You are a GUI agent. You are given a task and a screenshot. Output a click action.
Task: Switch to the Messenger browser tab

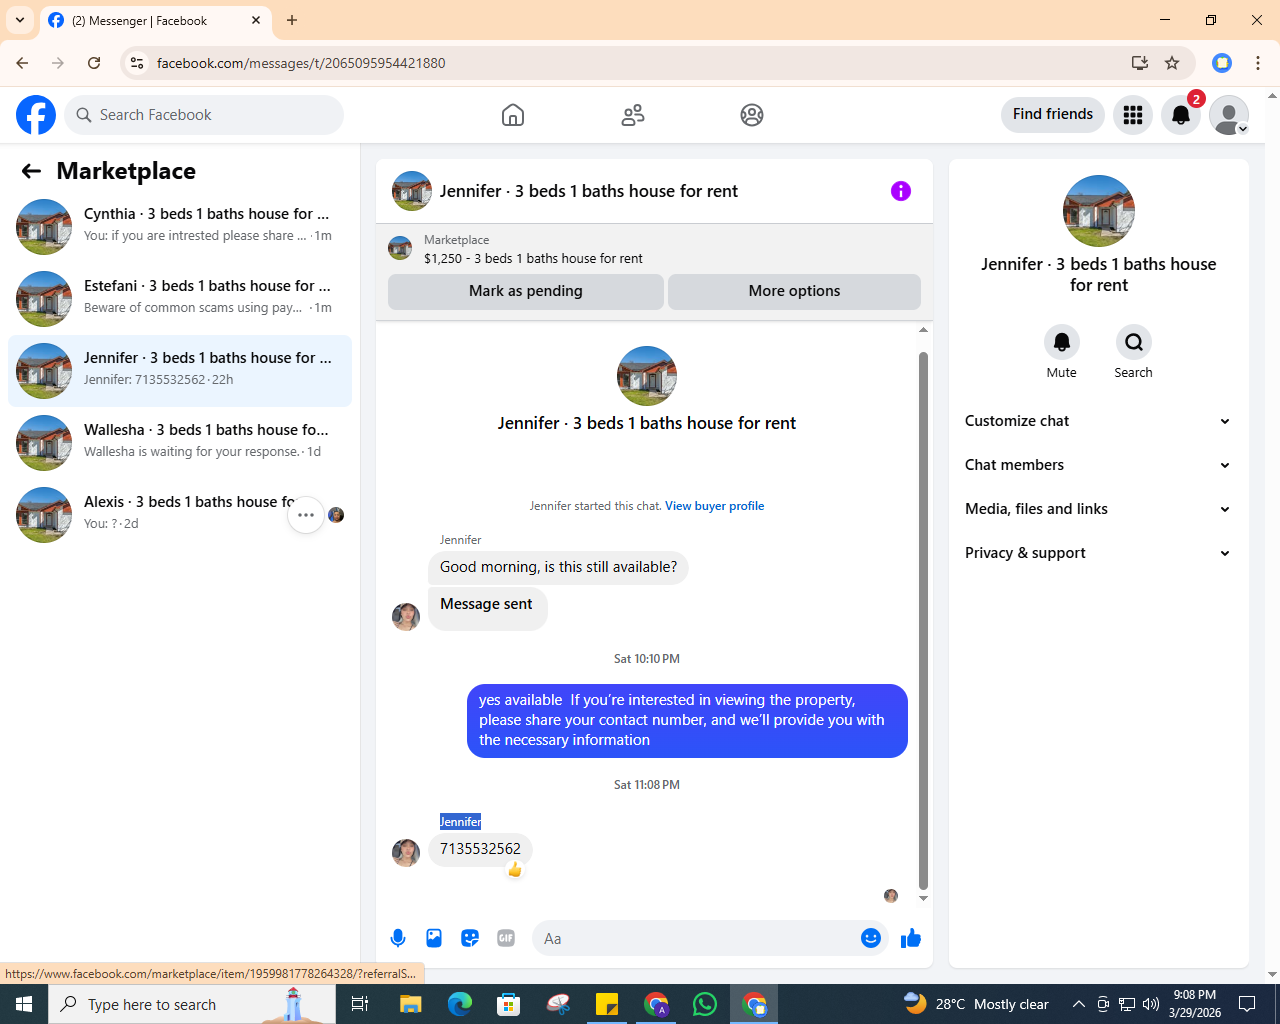click(x=155, y=21)
